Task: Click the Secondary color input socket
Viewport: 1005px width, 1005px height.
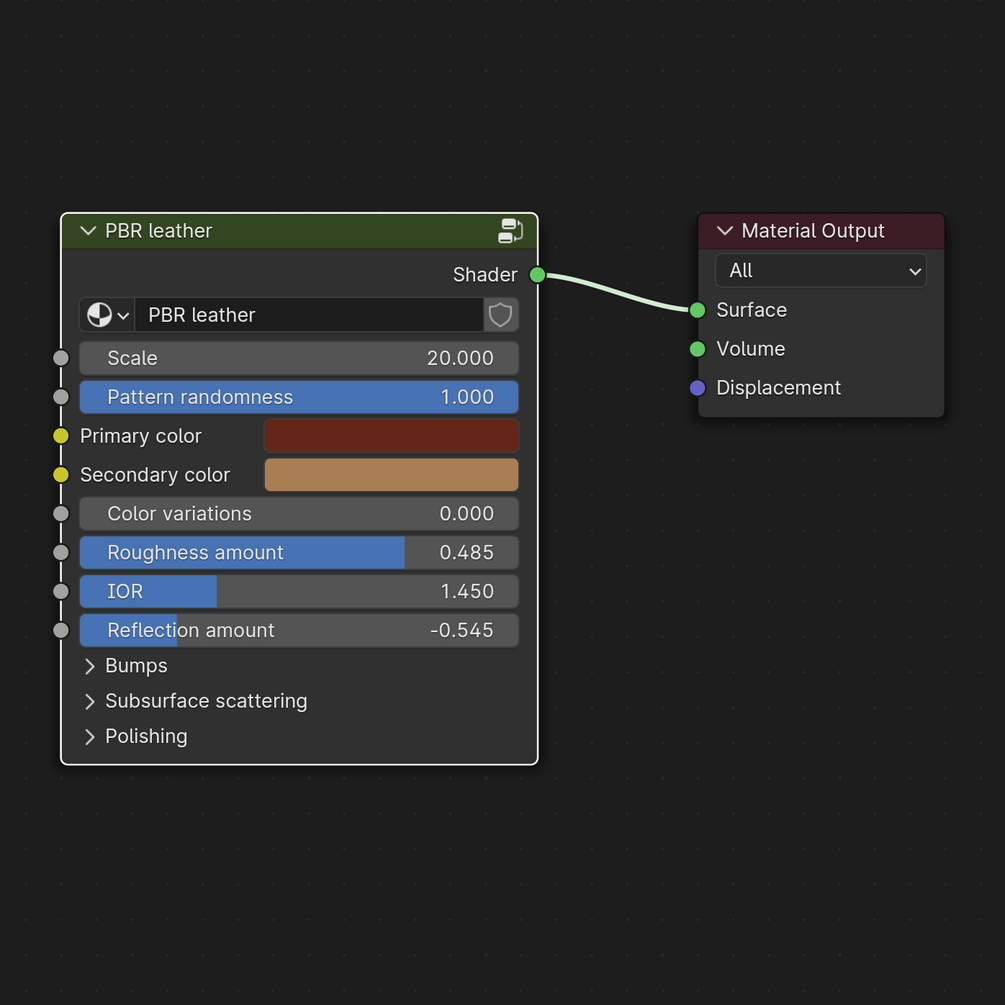Action: coord(61,475)
